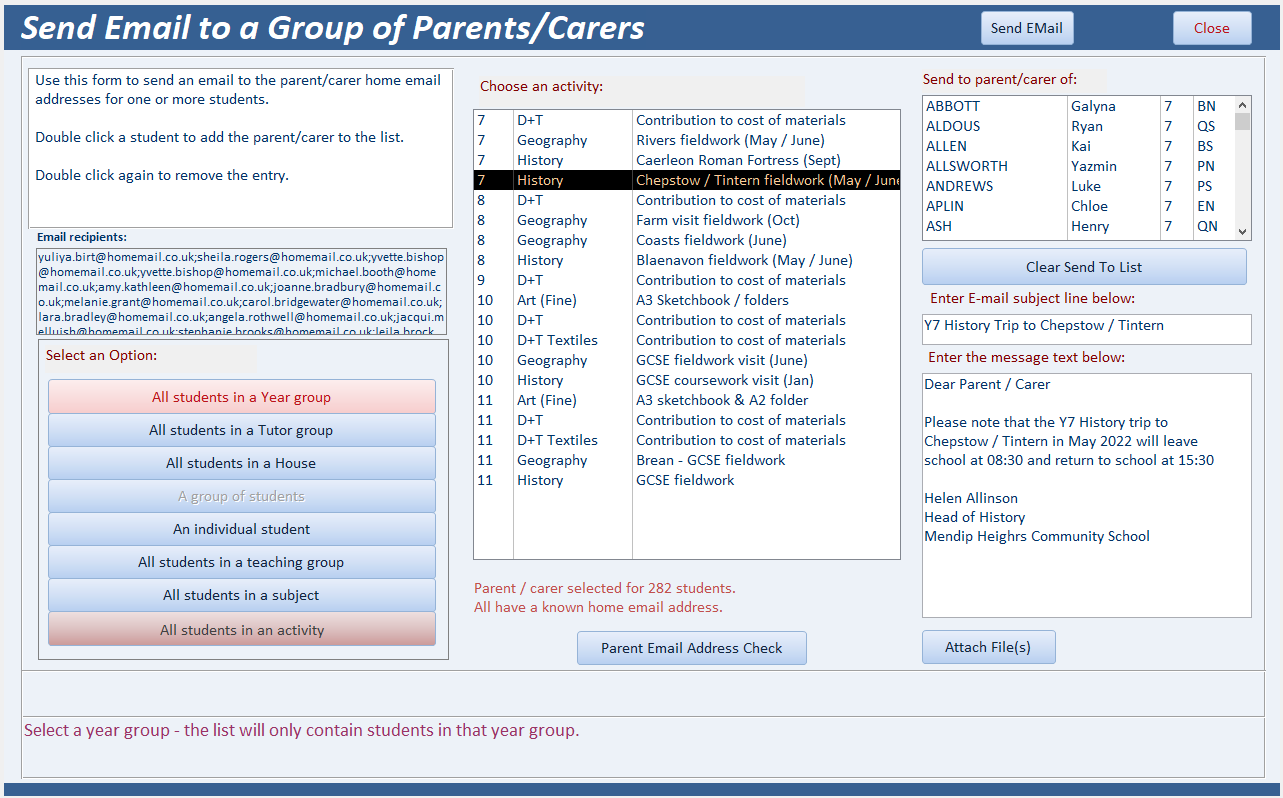Pick All students in a House option
Screen dimensions: 1283x798
click(242, 463)
